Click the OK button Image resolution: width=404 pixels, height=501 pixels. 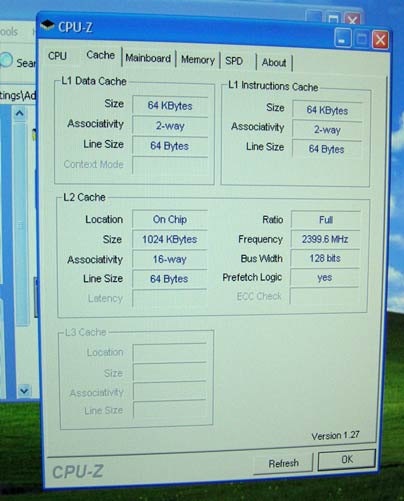(347, 460)
